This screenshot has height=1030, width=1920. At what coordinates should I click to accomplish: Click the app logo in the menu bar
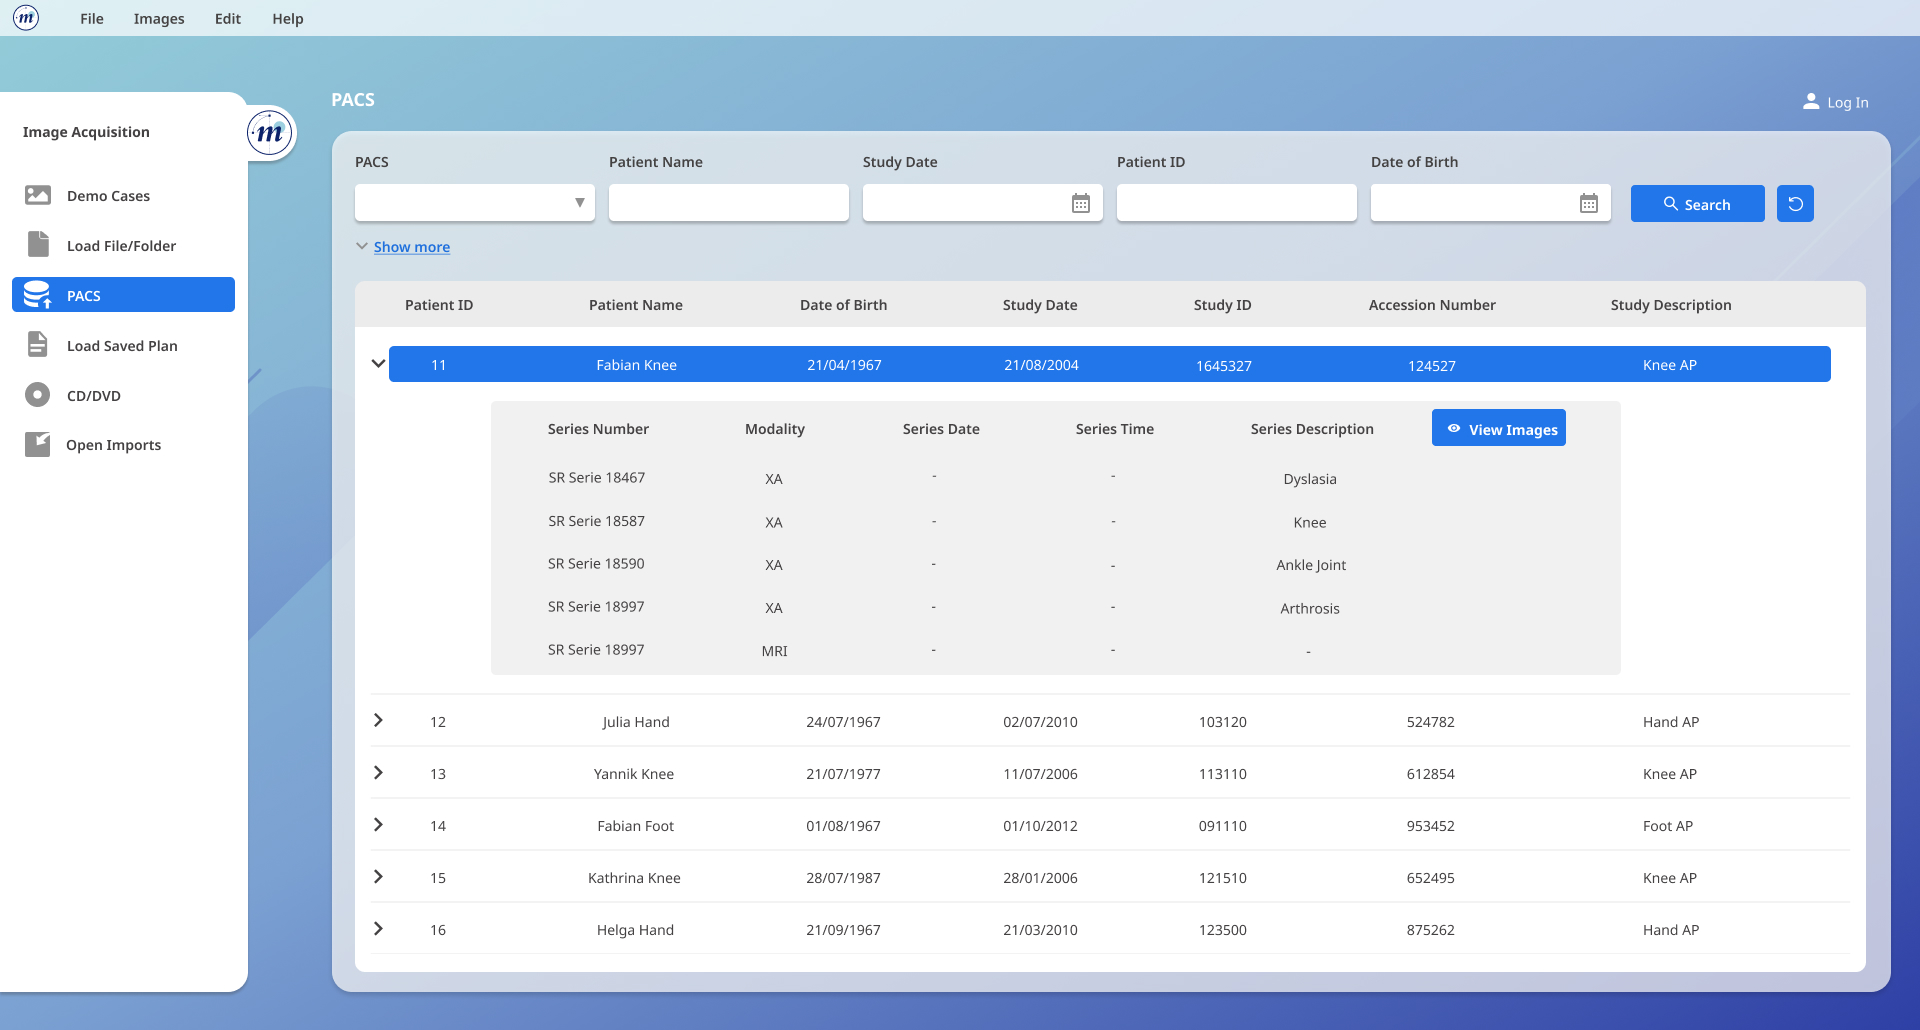pyautogui.click(x=26, y=18)
